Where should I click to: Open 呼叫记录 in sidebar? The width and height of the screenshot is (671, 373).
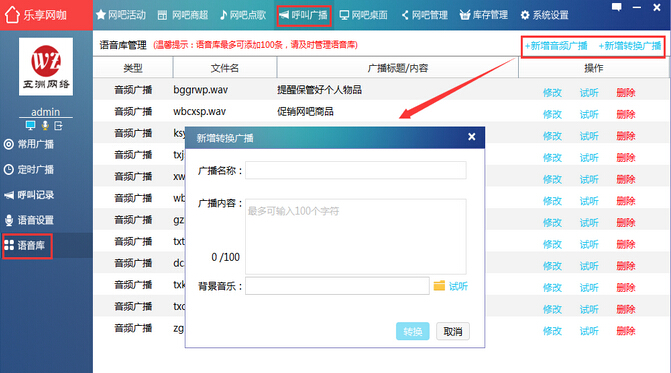tap(29, 195)
